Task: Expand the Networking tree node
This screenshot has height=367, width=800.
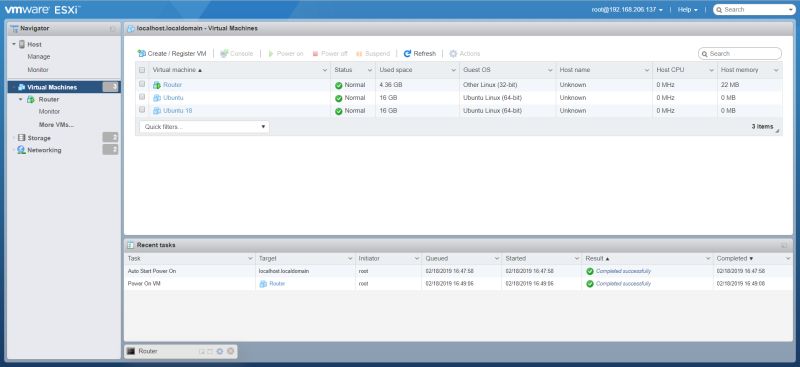Action: [x=14, y=150]
